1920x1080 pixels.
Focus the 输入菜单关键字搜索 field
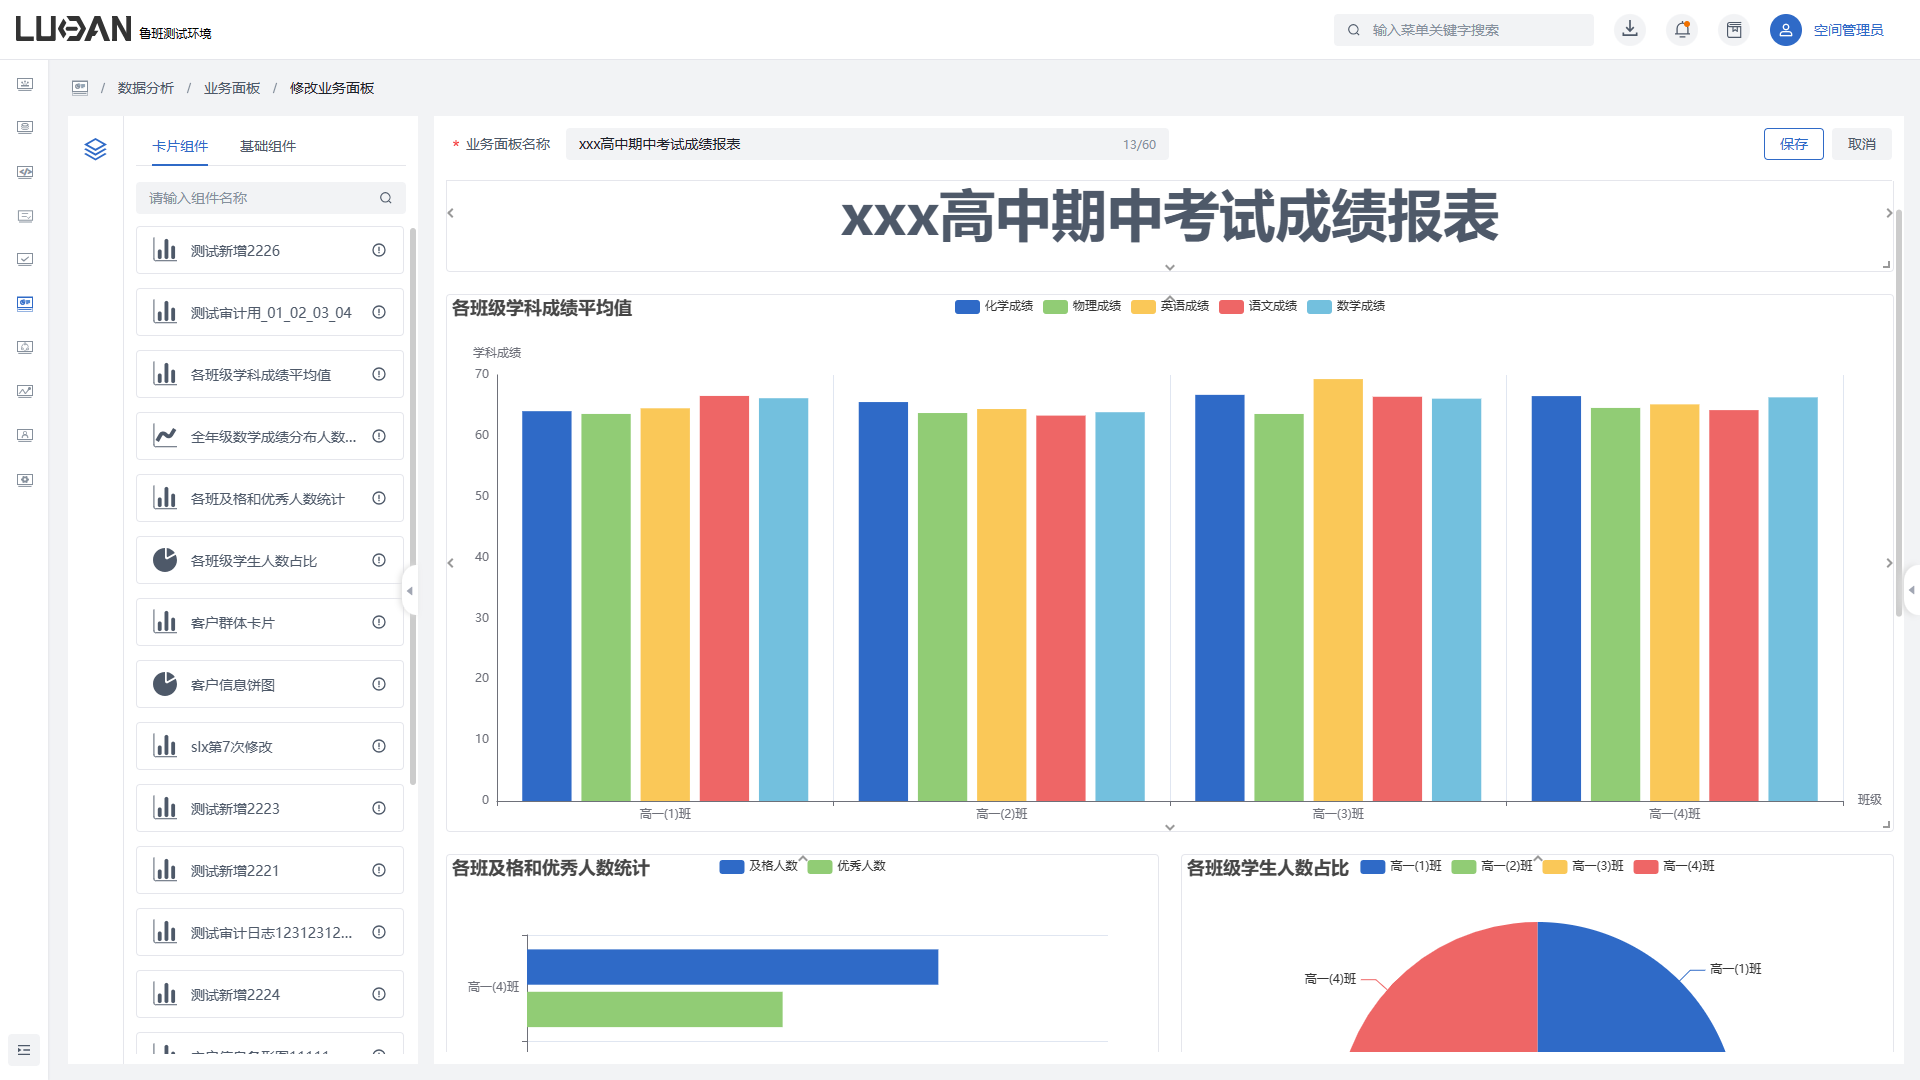(x=1464, y=30)
